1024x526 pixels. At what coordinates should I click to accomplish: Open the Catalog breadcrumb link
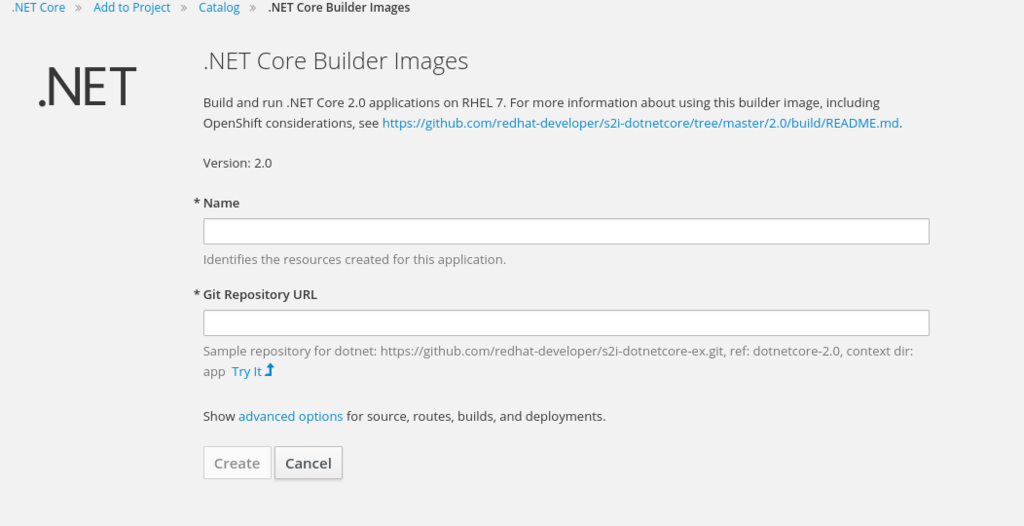point(219,8)
